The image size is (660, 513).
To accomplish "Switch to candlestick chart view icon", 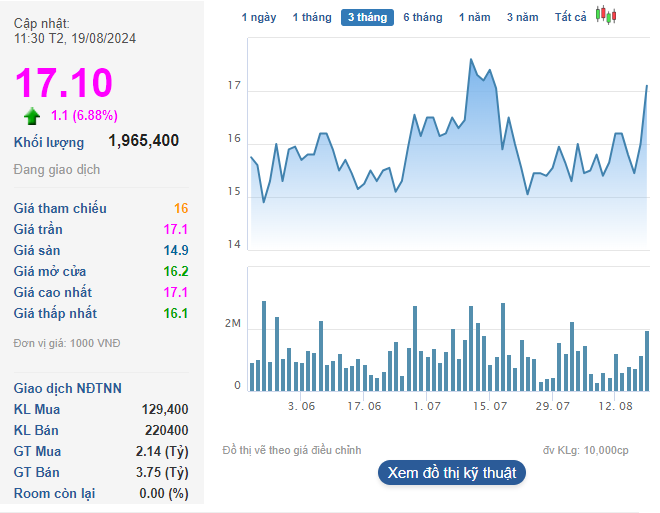I will pos(606,16).
